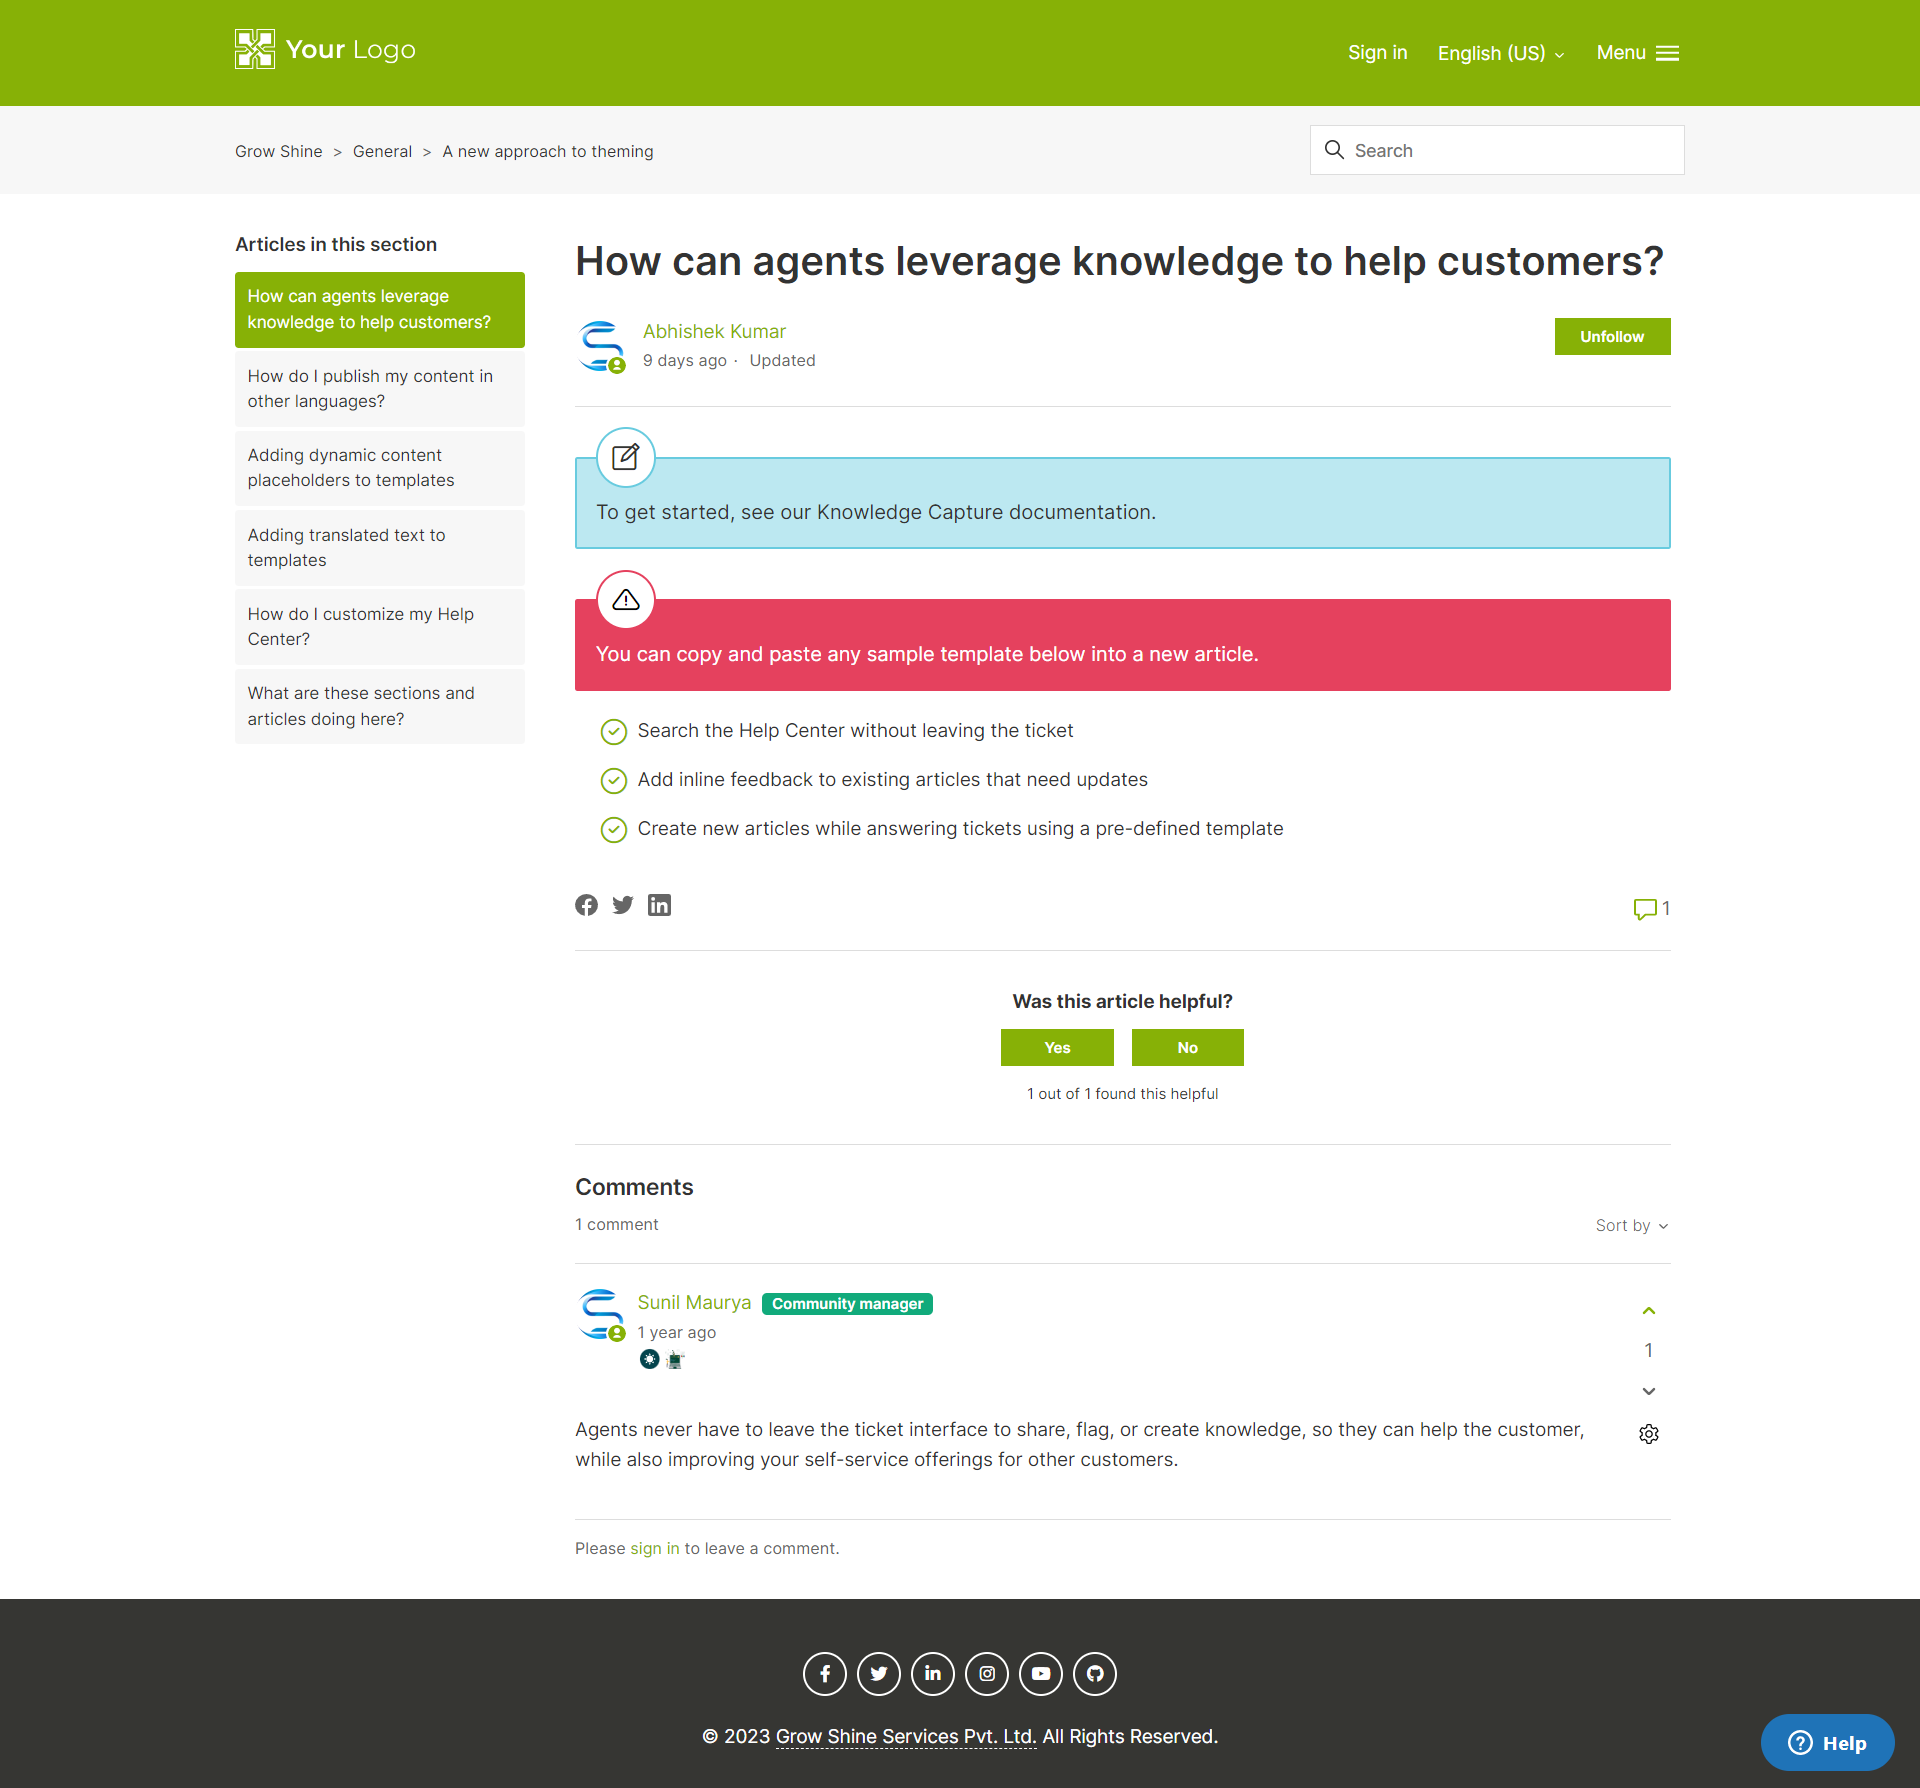Share article on LinkedIn icon
Image resolution: width=1920 pixels, height=1788 pixels.
(x=659, y=905)
